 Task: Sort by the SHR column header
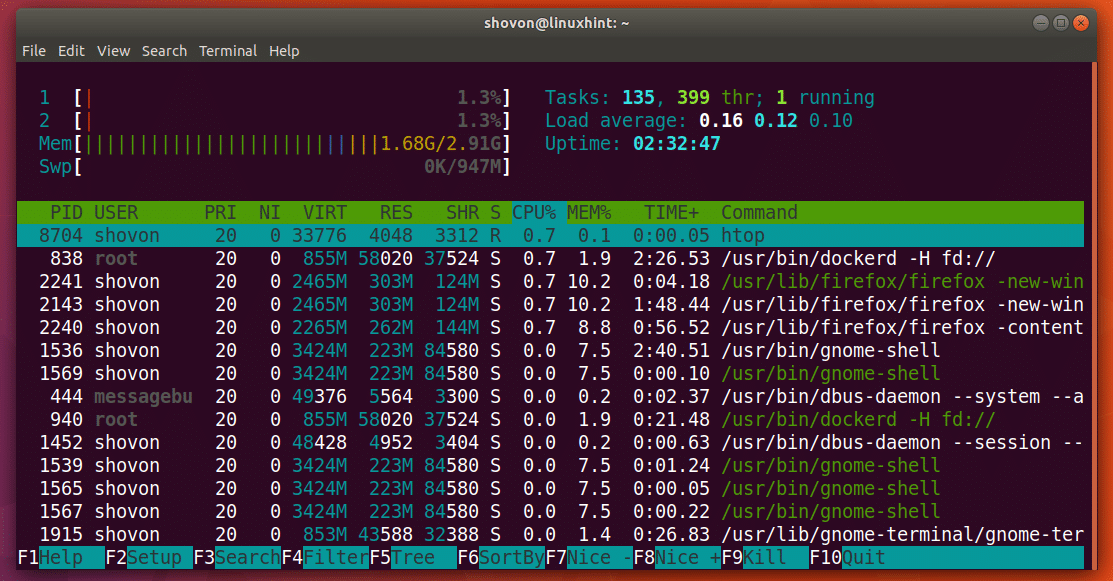[462, 212]
